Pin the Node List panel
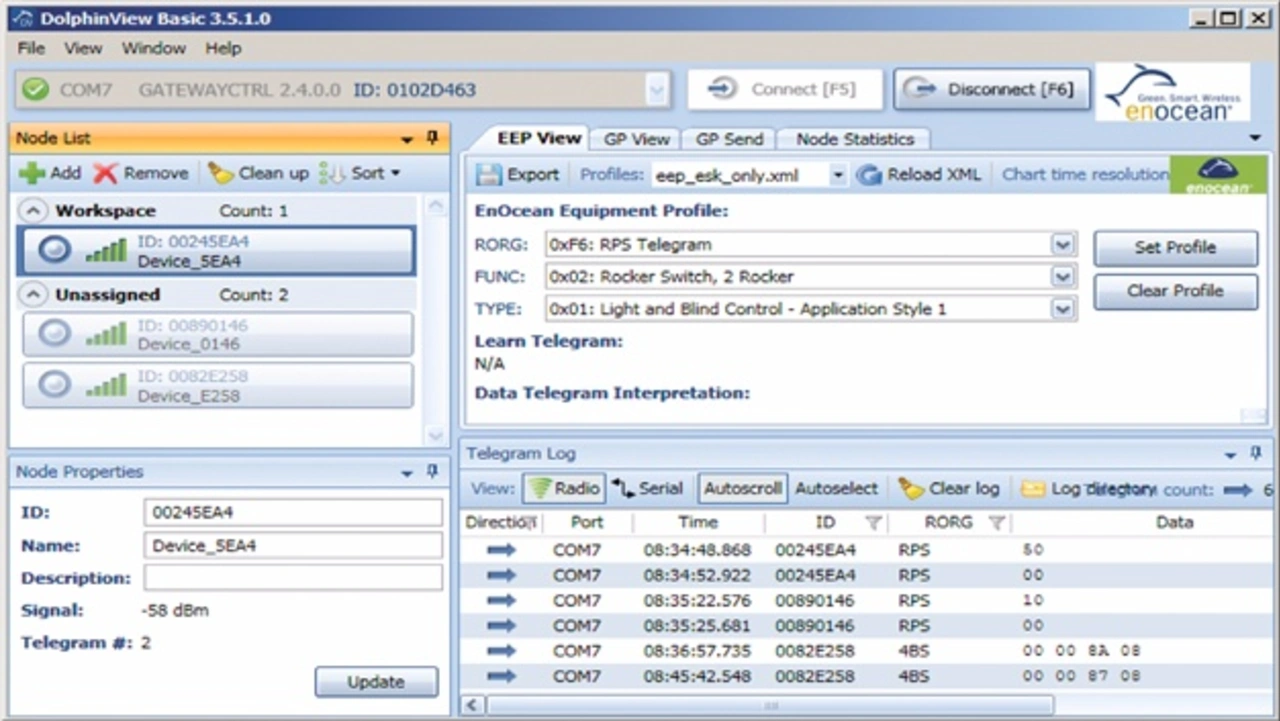Screen dimensions: 1280x721 (432, 138)
